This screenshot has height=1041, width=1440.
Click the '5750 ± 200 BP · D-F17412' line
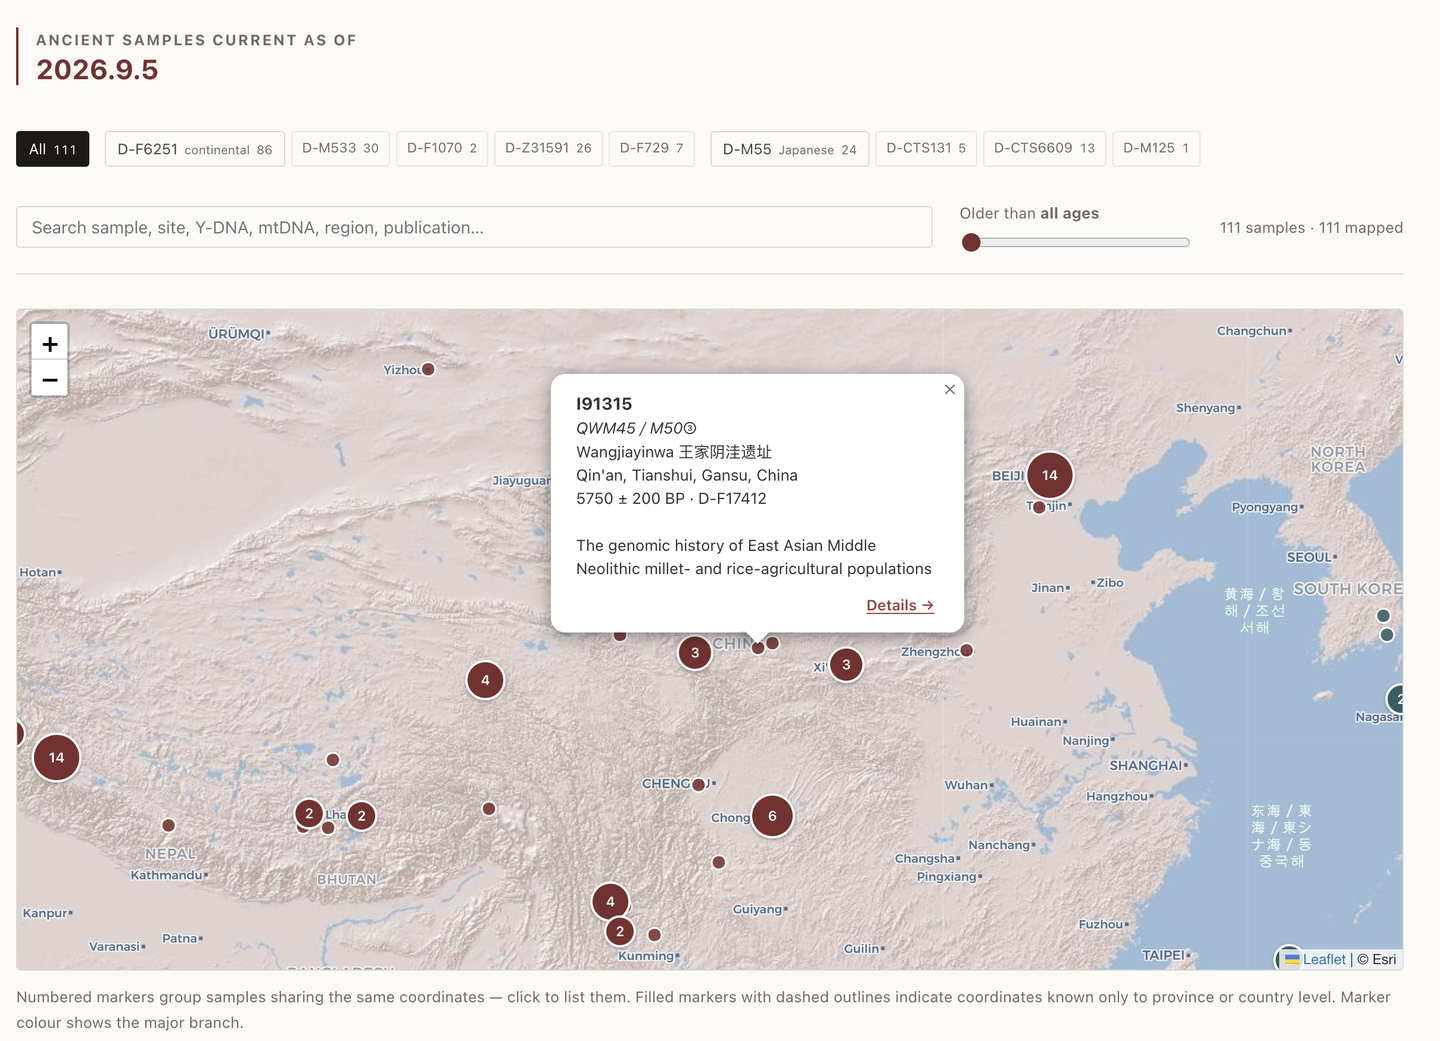coord(671,498)
